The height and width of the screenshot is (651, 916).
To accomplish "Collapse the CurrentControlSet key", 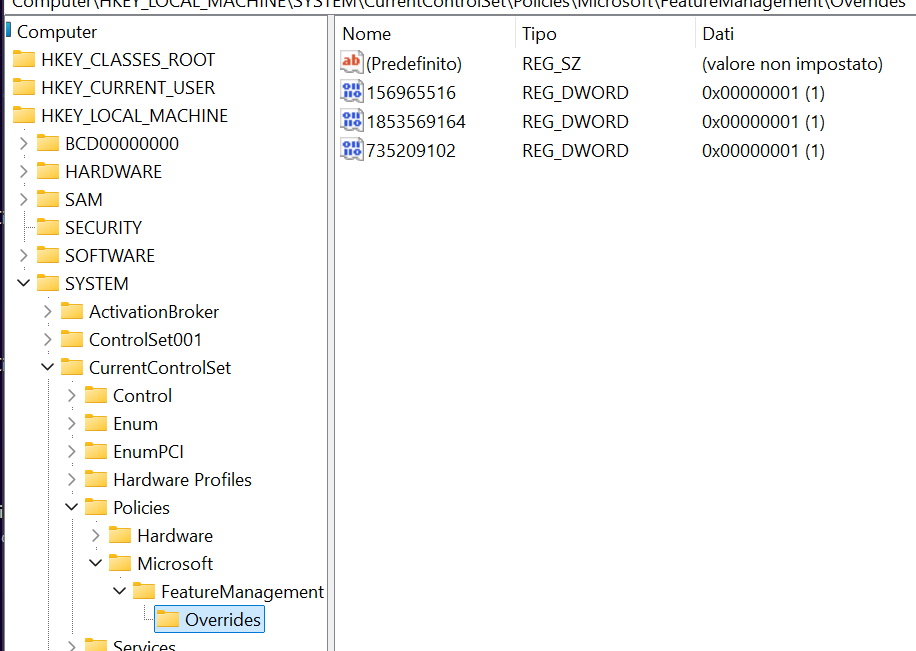I will click(47, 367).
